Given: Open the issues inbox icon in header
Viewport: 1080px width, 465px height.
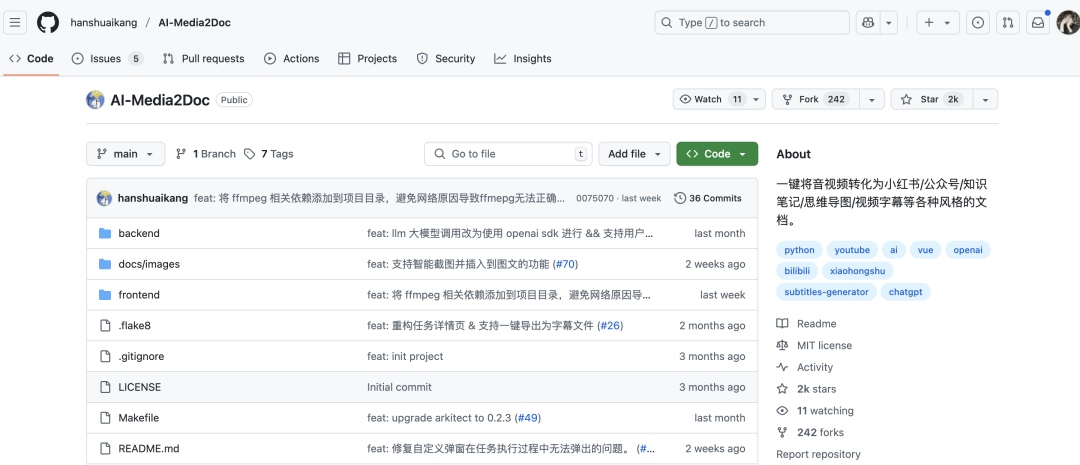Looking at the screenshot, I should pos(978,22).
